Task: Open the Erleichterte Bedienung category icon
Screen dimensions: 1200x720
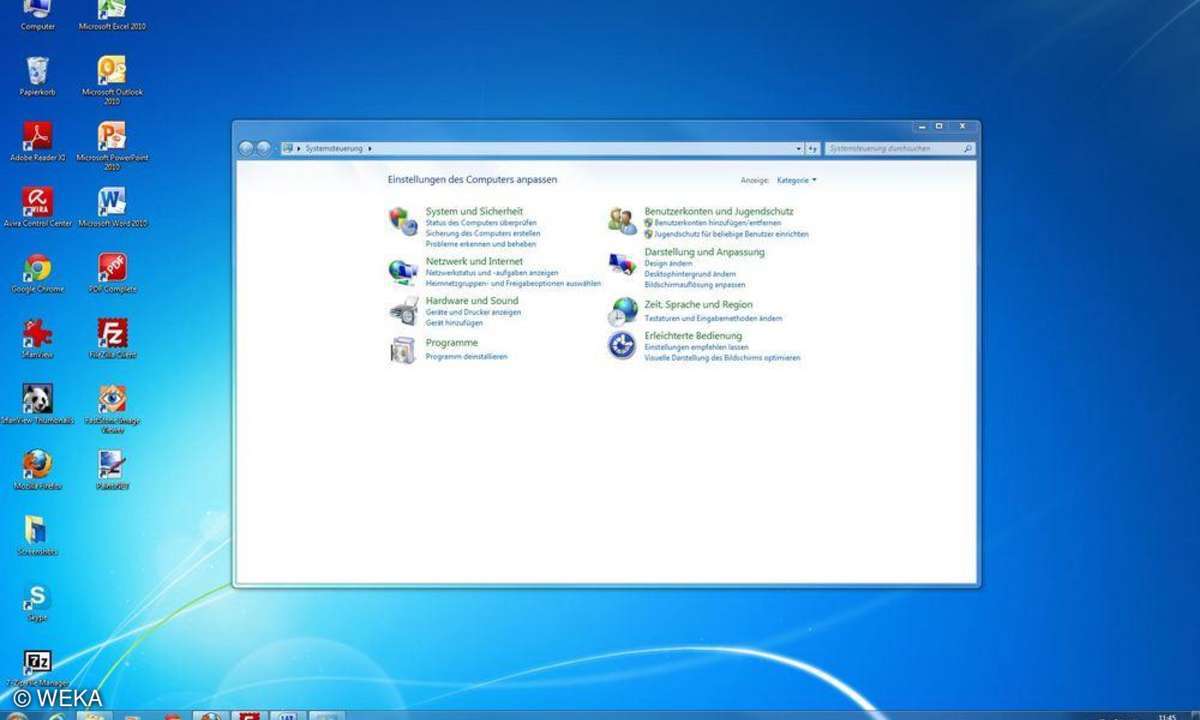Action: coord(622,346)
